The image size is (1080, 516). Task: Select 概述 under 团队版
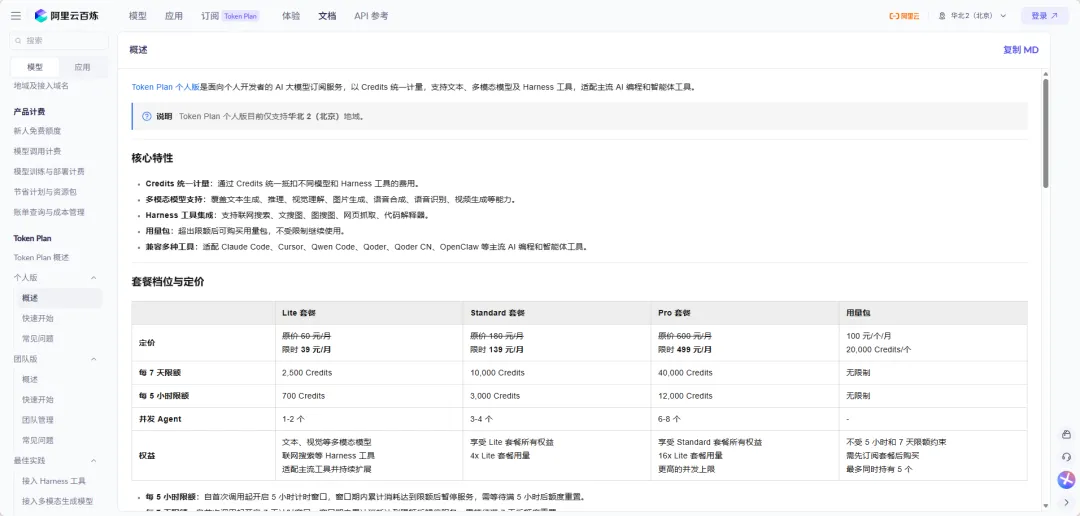click(30, 380)
